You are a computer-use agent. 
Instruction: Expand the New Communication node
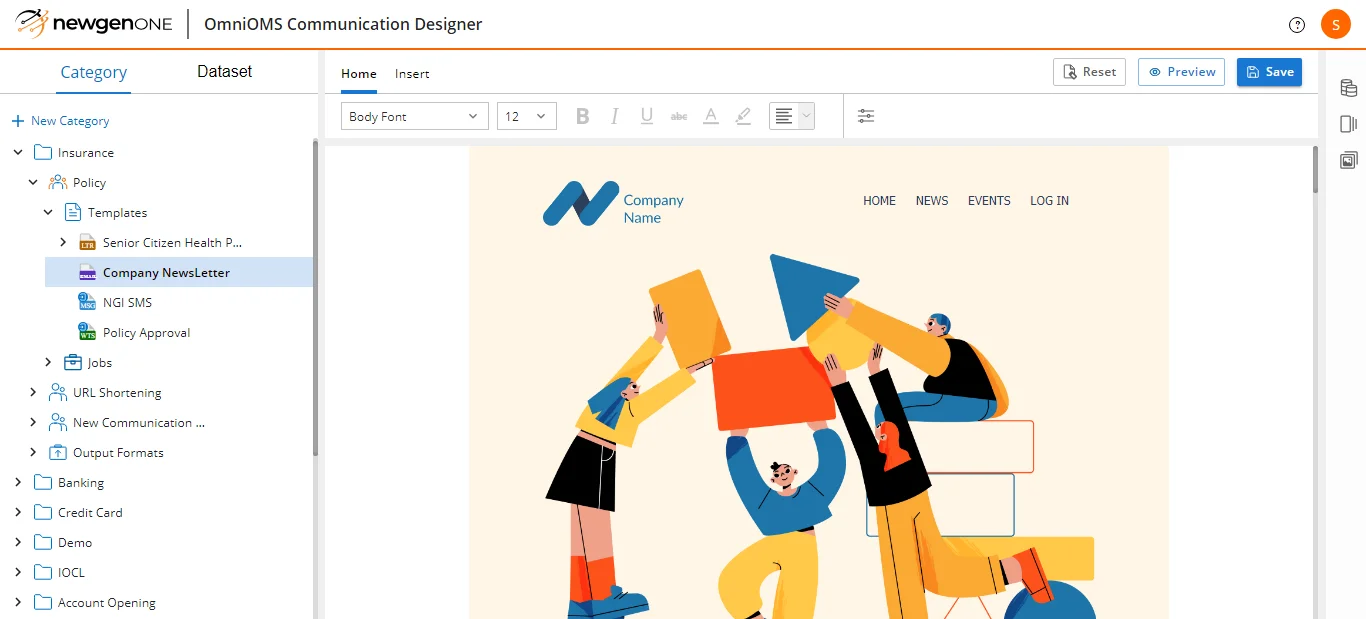point(33,423)
